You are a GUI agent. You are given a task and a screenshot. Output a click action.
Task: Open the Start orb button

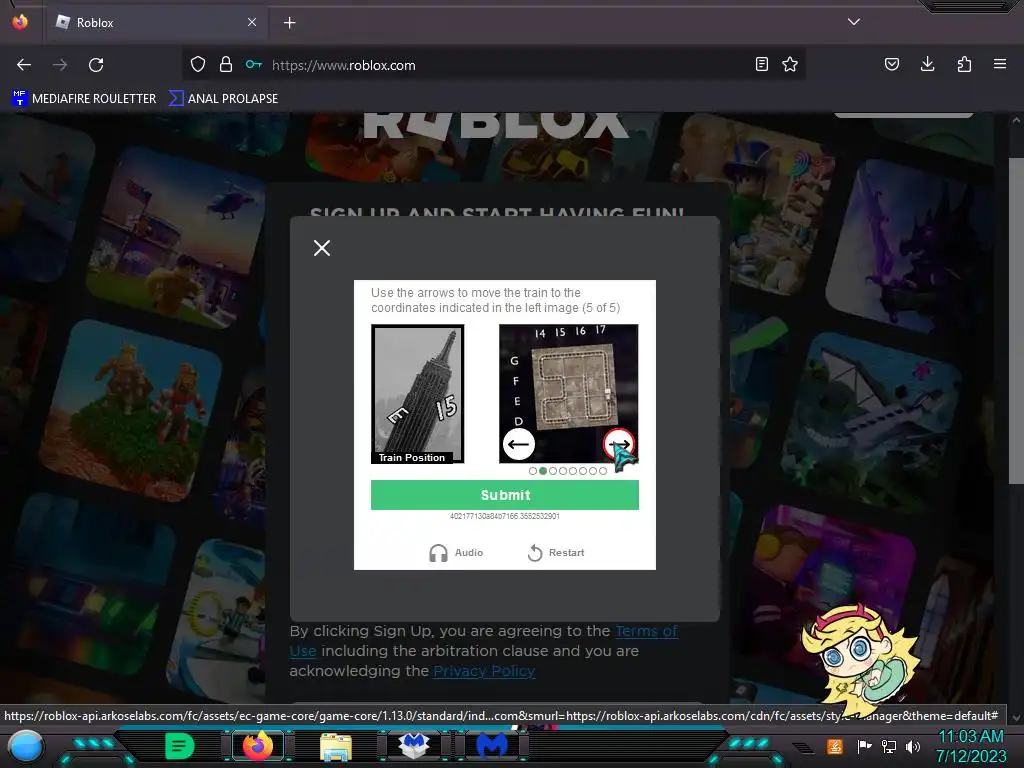click(x=25, y=747)
